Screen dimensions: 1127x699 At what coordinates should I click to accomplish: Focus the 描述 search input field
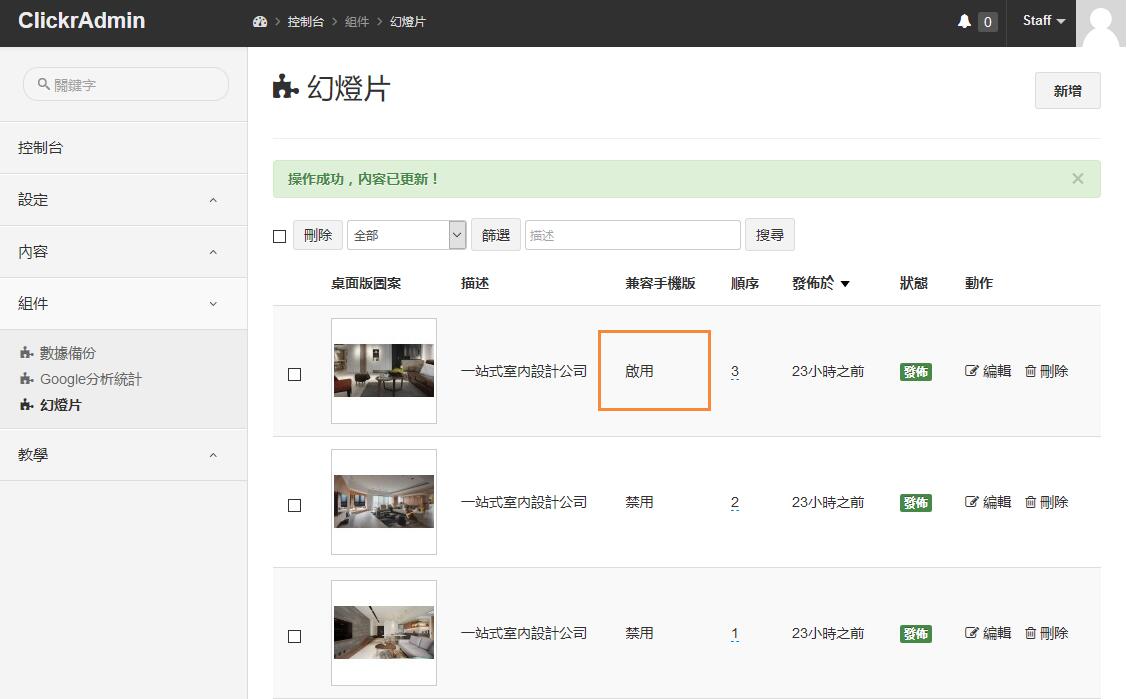[632, 235]
